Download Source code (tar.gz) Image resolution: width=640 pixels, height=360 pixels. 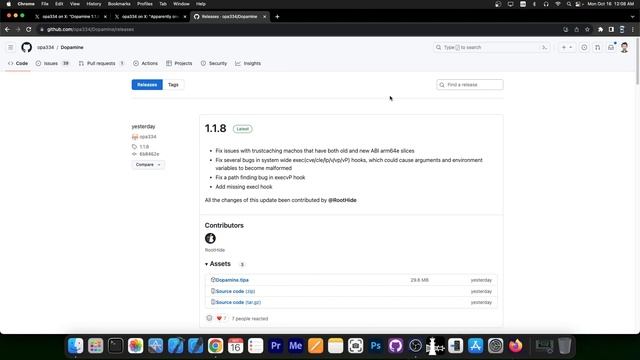click(x=238, y=302)
